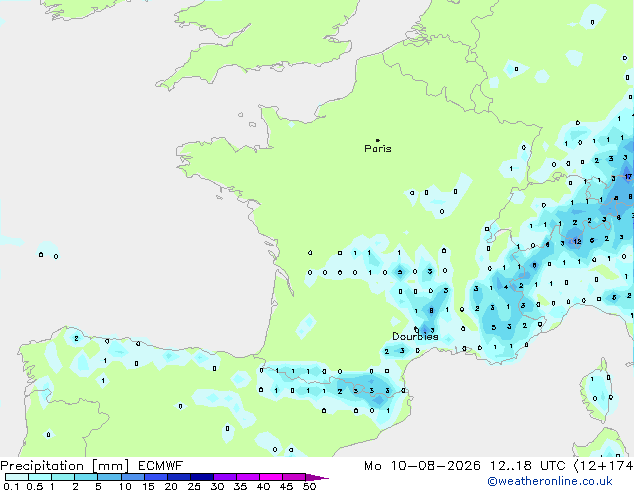Click the 17 mm precipitation value
Viewport: 634px width, 490px height.
[x=628, y=177]
